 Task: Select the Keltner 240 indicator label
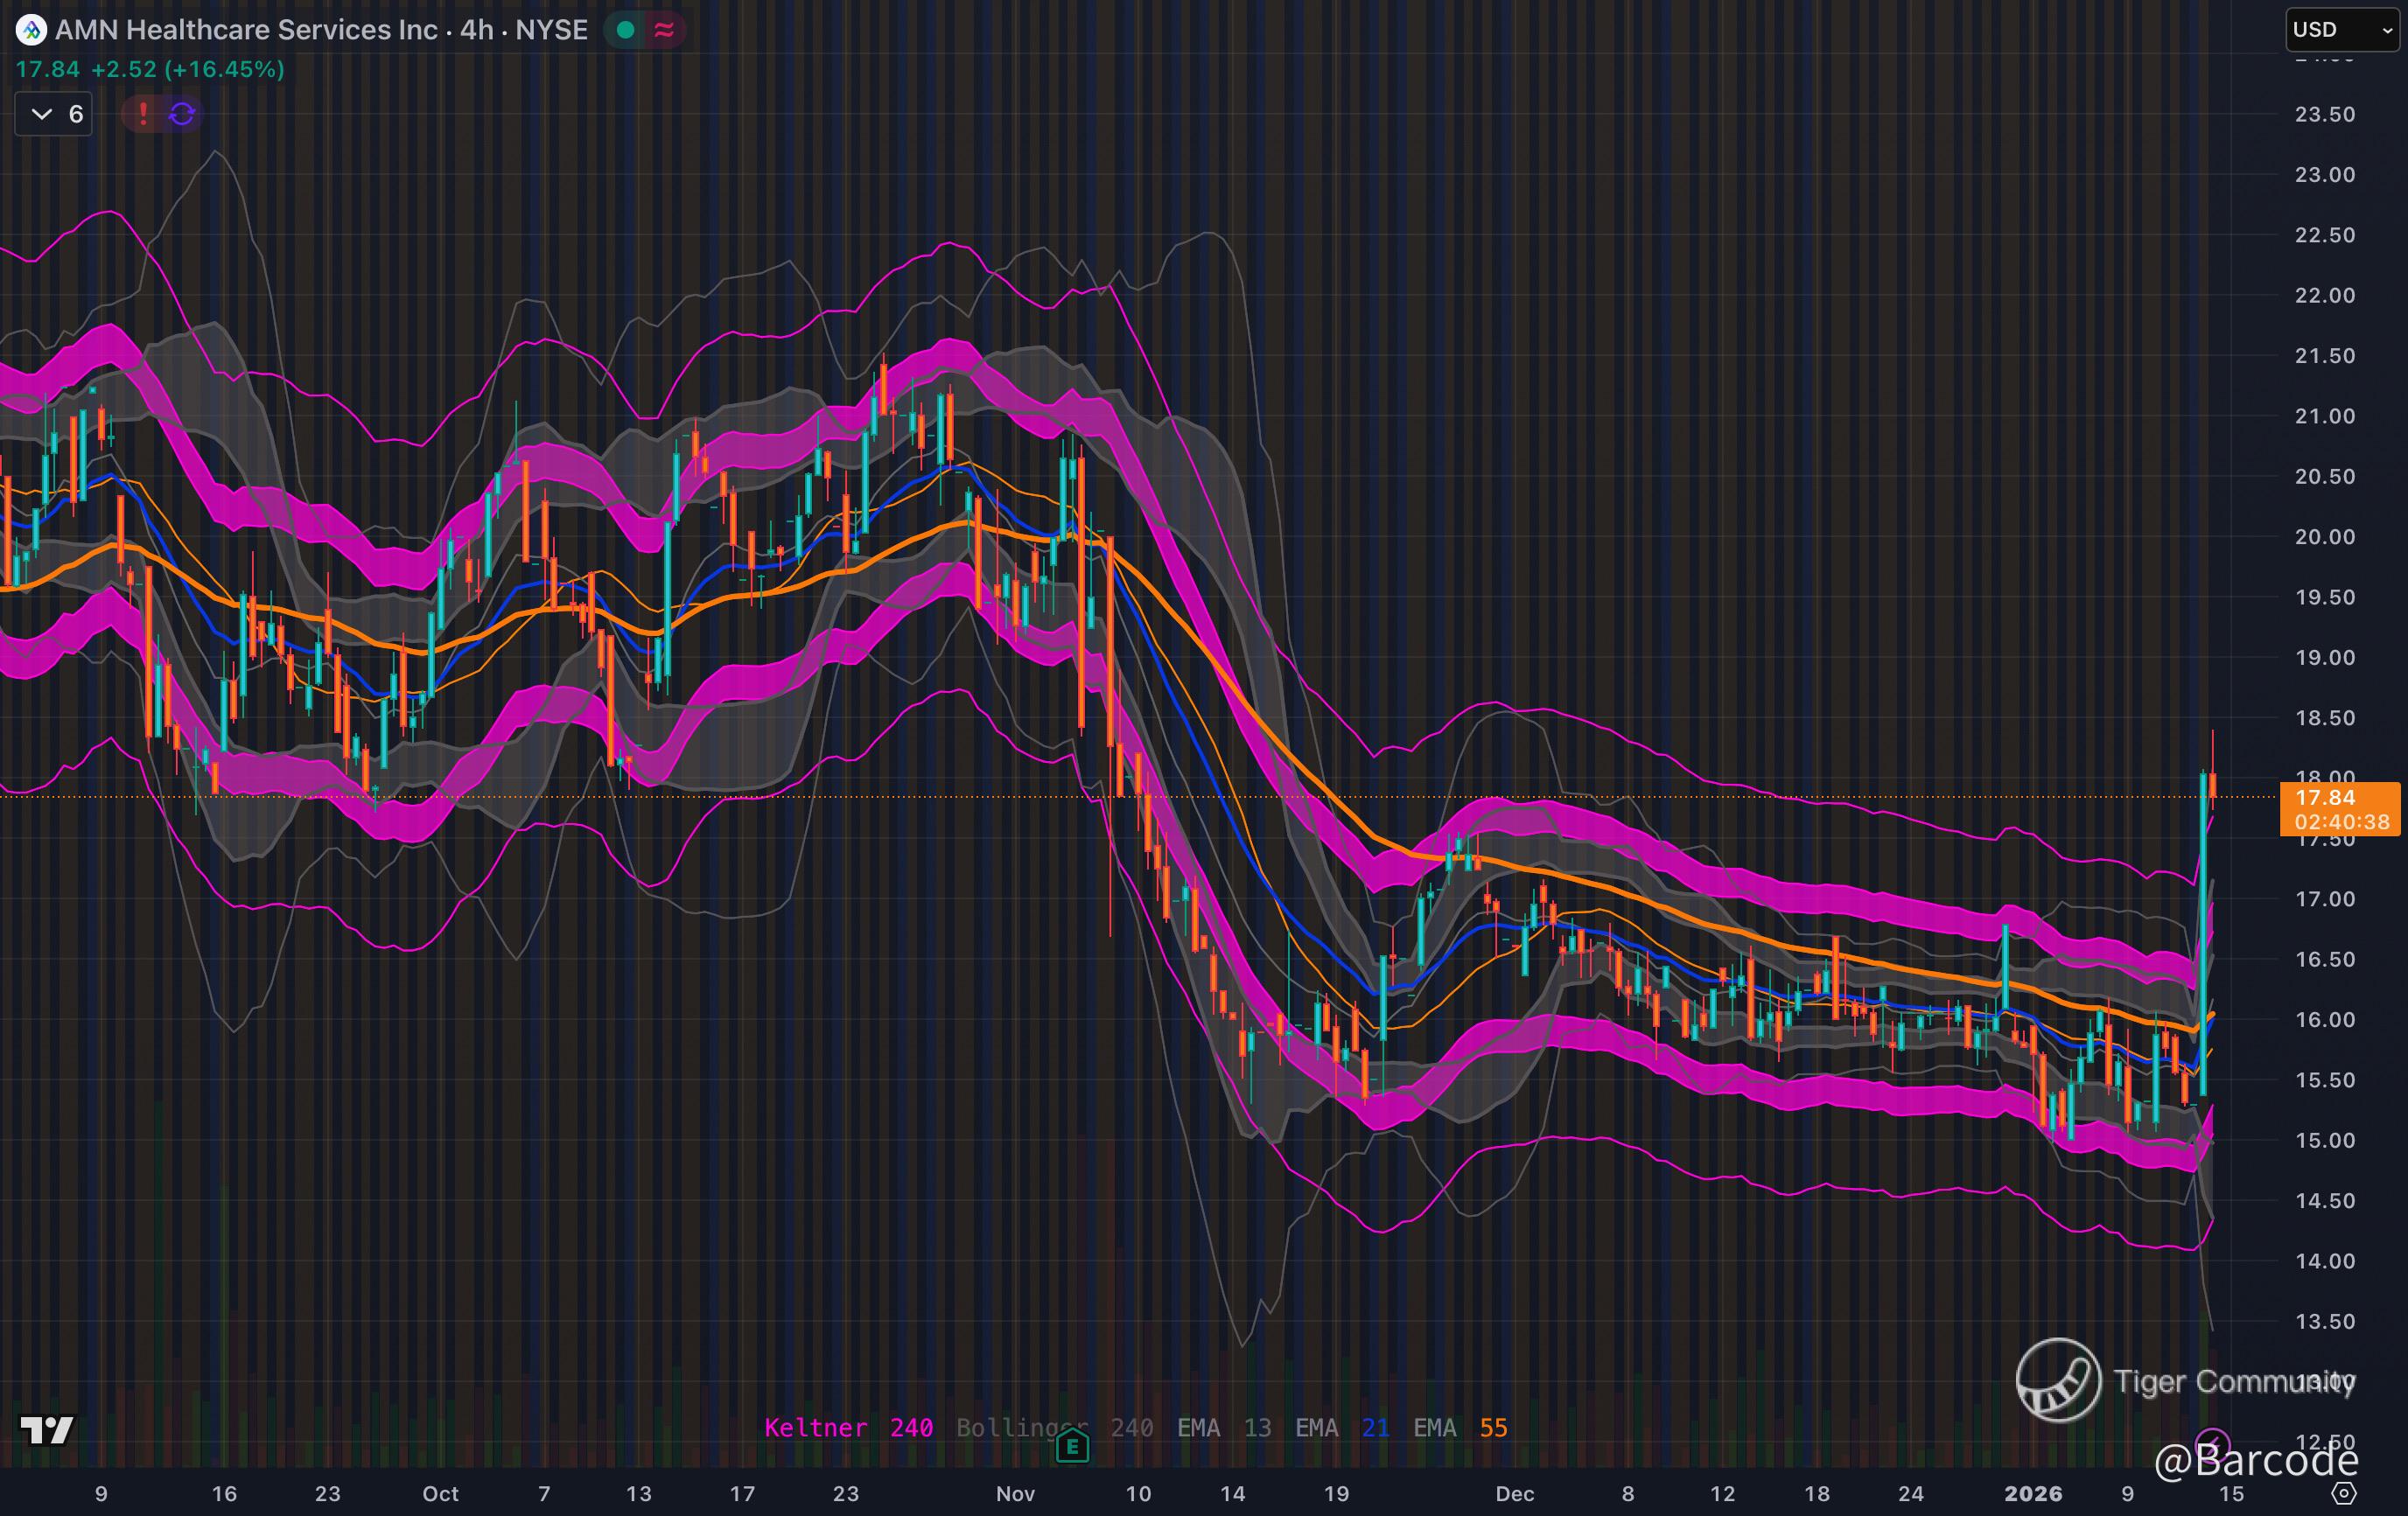point(848,1428)
